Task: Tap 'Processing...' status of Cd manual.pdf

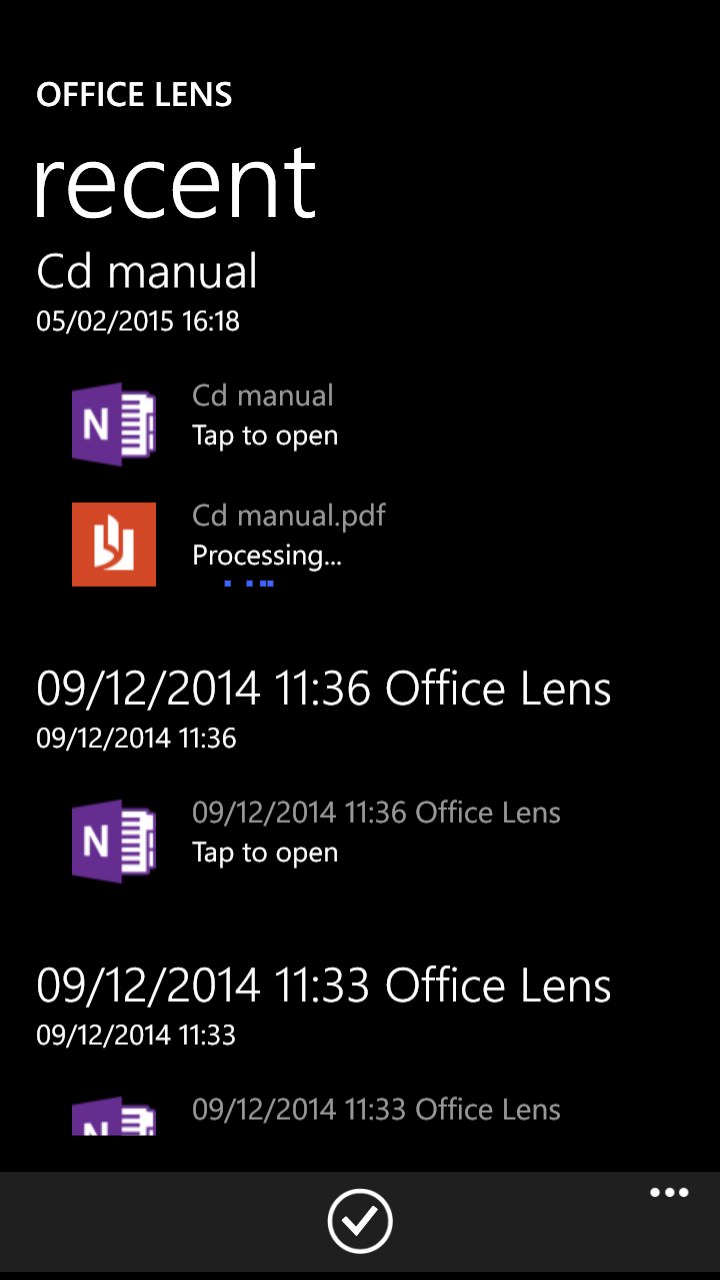Action: [267, 556]
